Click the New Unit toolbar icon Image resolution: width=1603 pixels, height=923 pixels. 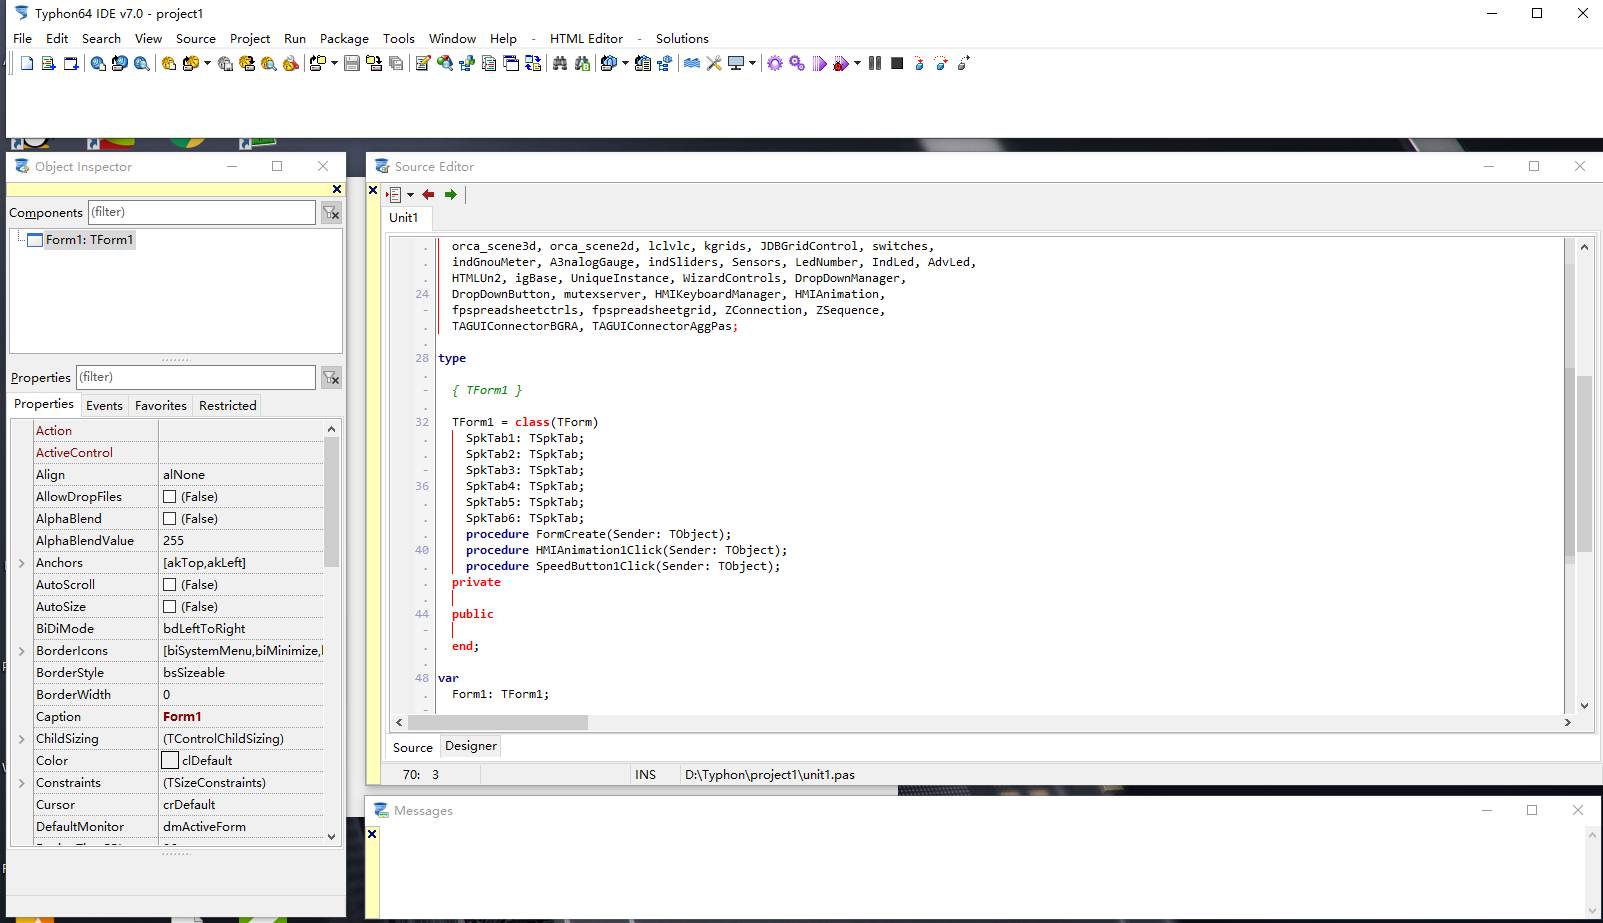click(x=48, y=63)
